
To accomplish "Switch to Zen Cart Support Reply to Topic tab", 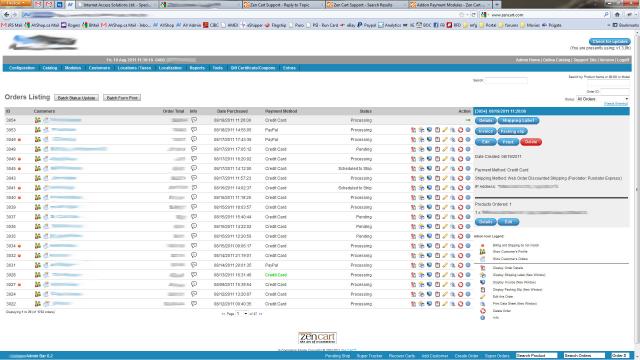I will pyautogui.click(x=282, y=5).
